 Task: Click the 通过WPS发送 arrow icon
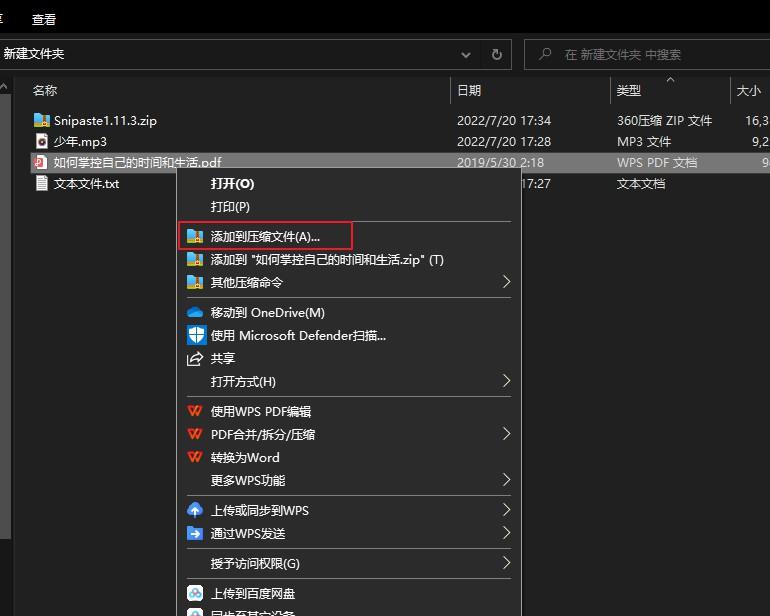[195, 534]
